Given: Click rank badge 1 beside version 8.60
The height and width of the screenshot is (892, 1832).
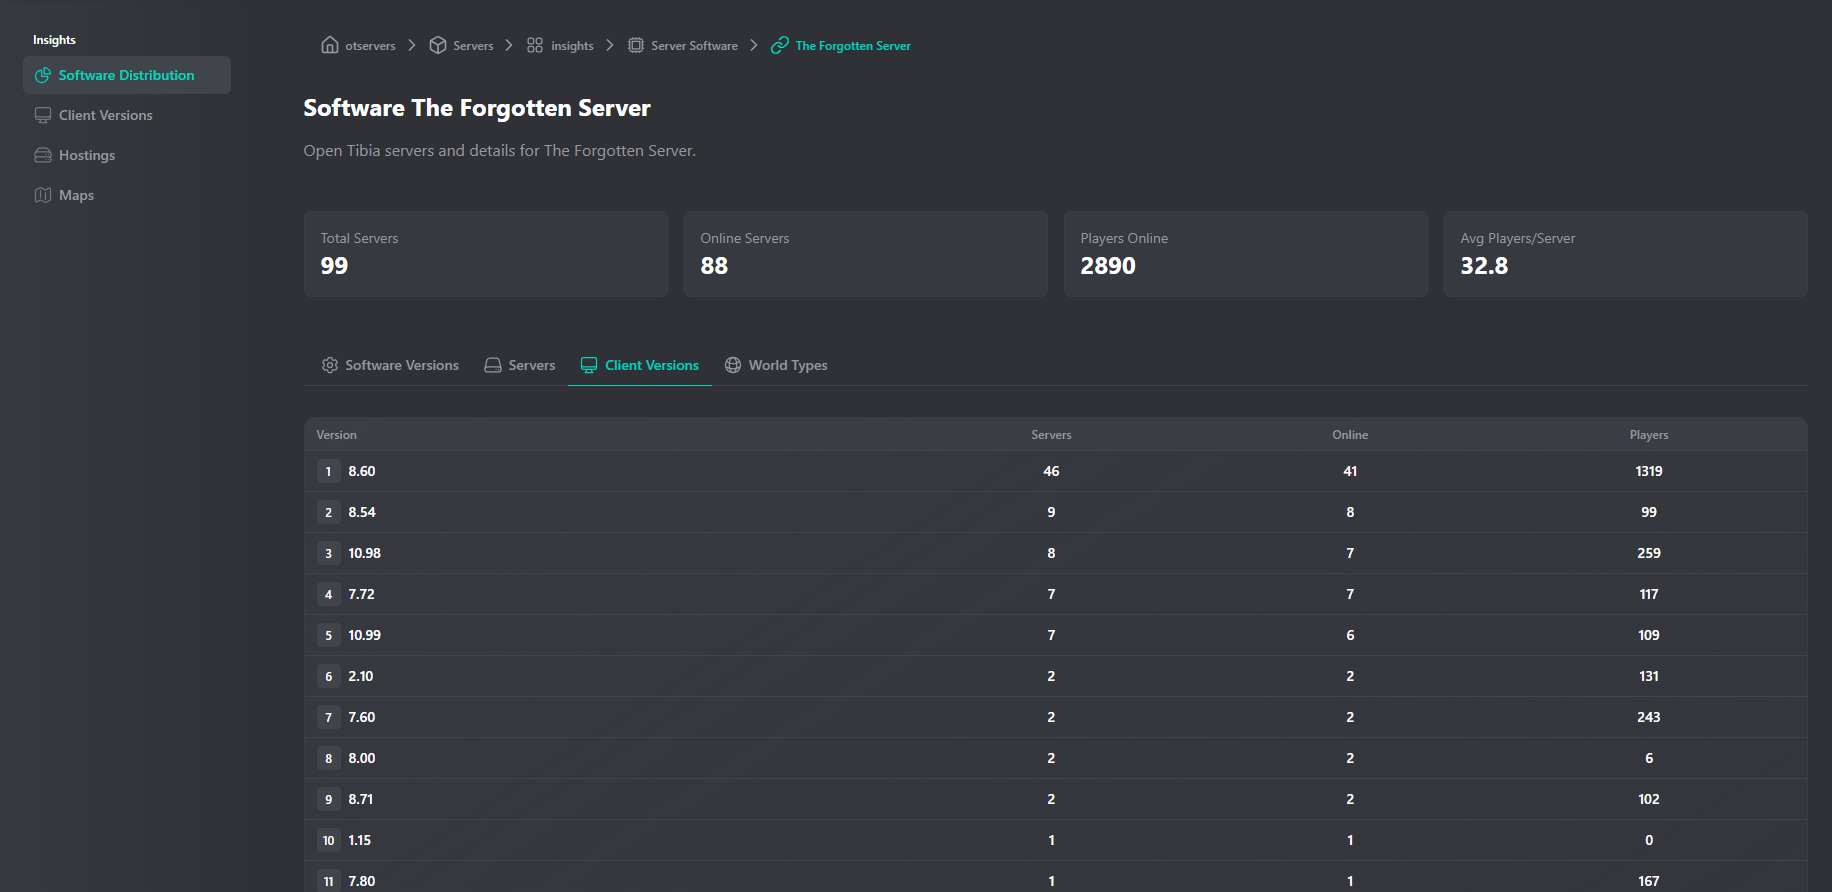Looking at the screenshot, I should point(328,471).
